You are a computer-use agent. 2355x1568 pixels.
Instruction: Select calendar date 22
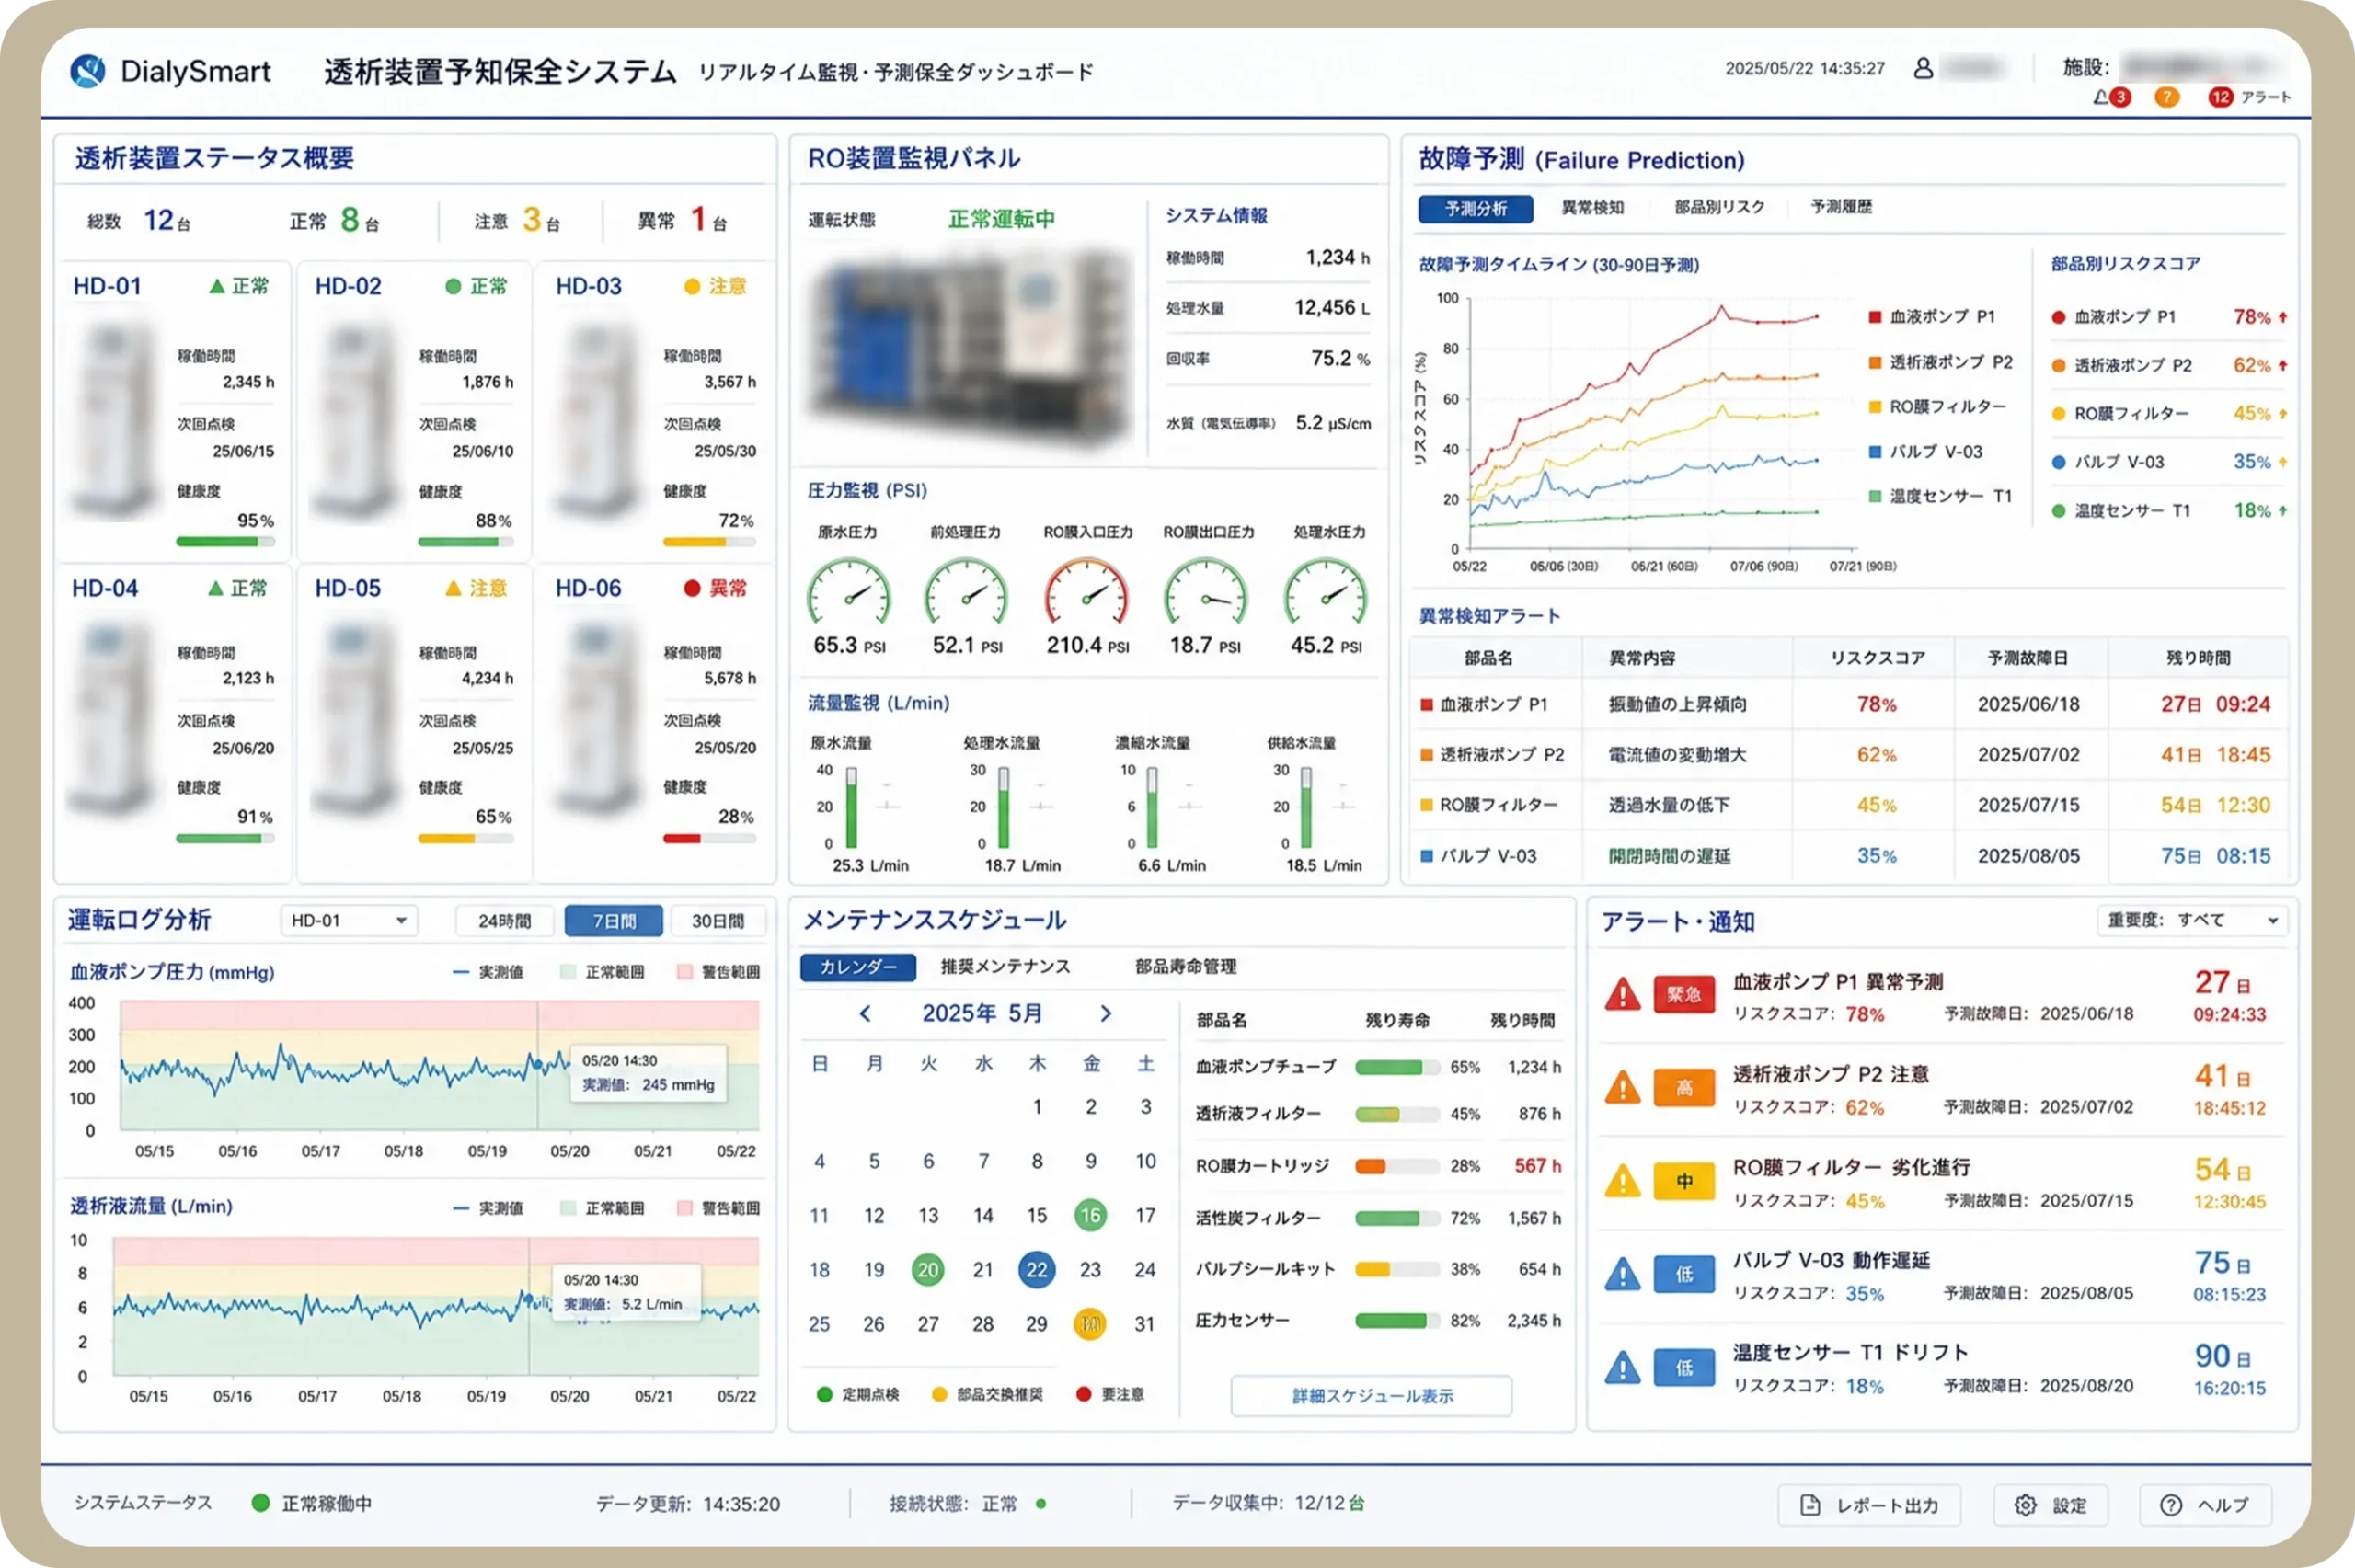click(x=1036, y=1269)
